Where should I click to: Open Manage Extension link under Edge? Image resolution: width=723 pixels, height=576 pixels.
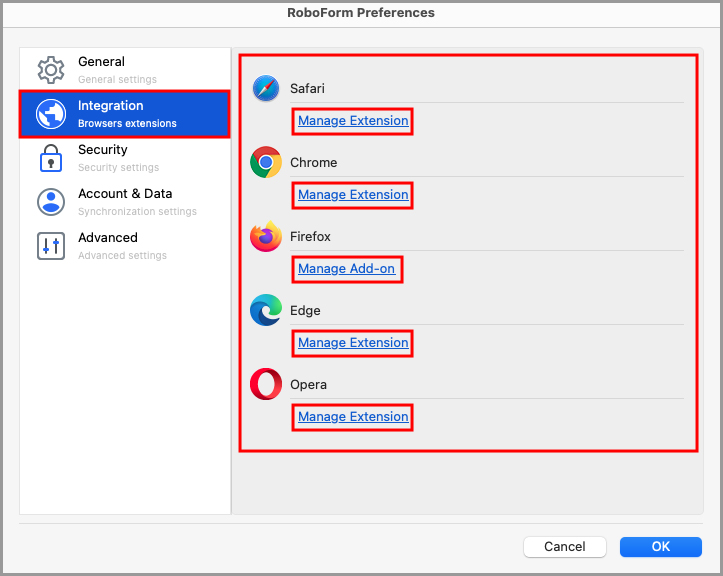[x=353, y=343]
